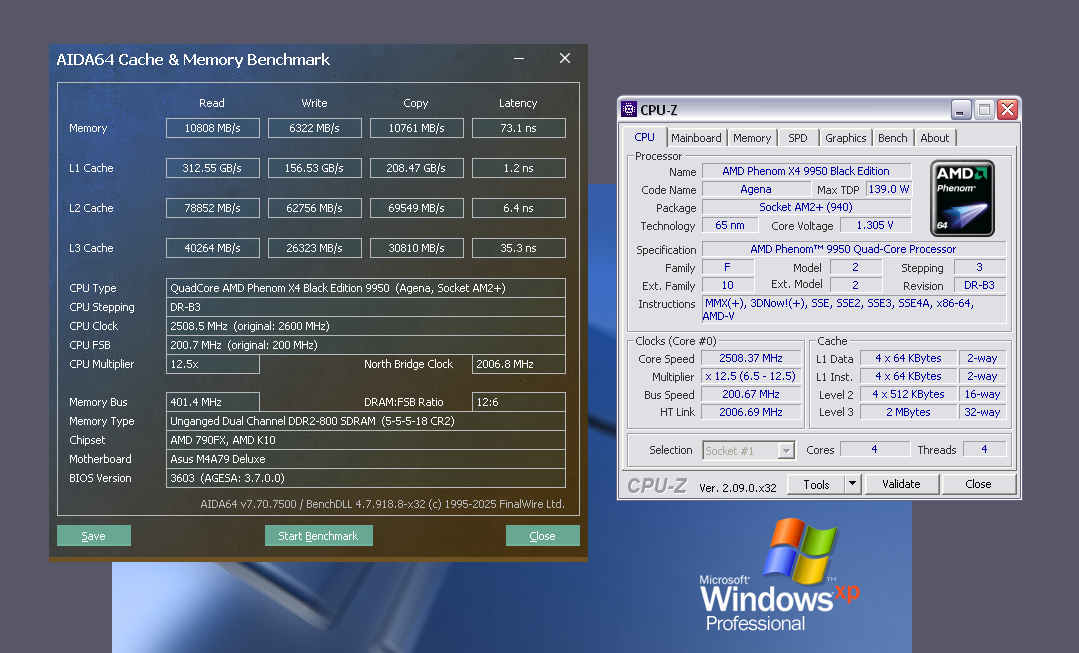Click the Close button at AIDA64's bottom right
Screen dimensions: 1079x653
pyautogui.click(x=542, y=536)
